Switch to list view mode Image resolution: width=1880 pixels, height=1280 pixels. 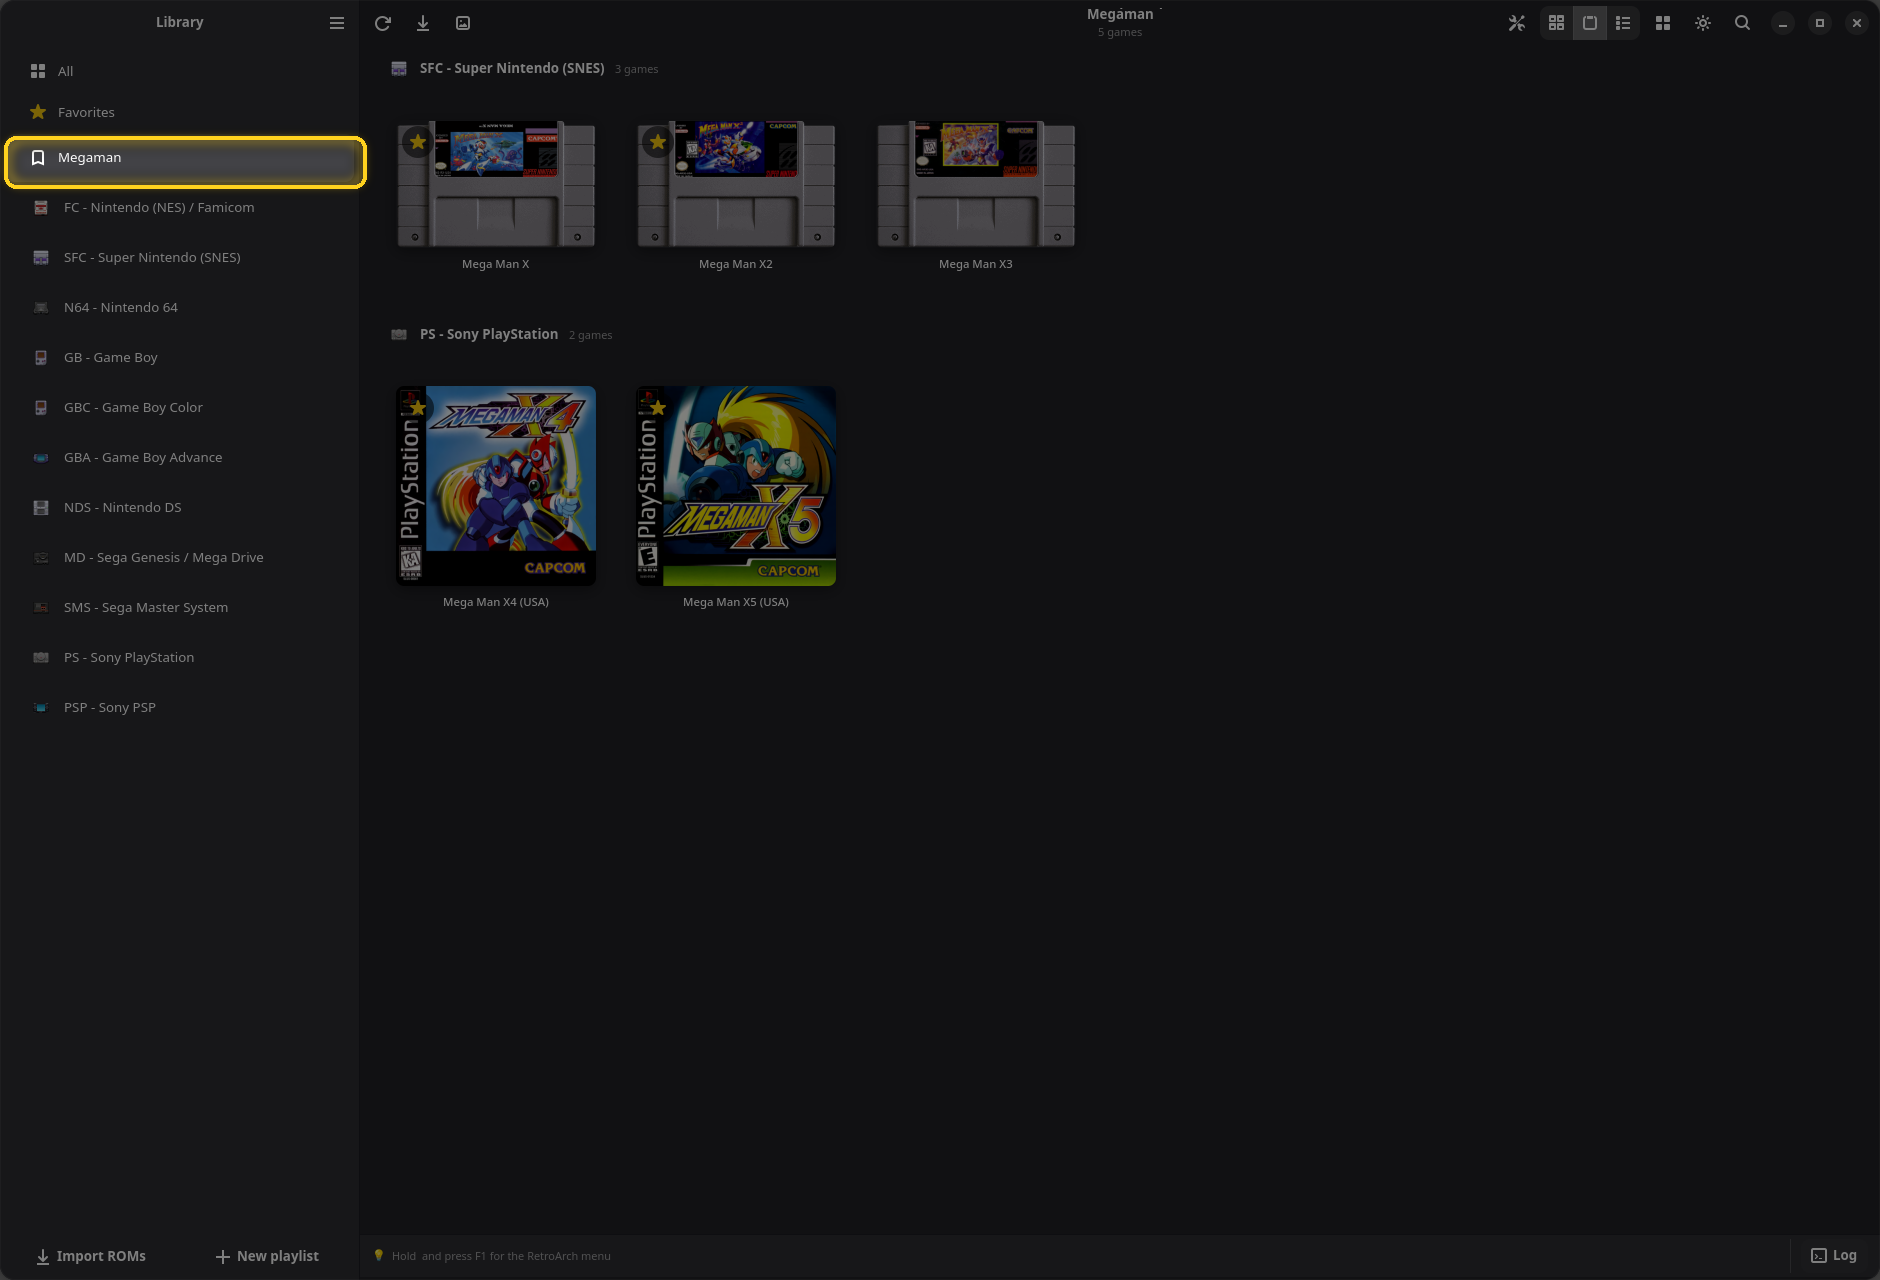(1623, 23)
